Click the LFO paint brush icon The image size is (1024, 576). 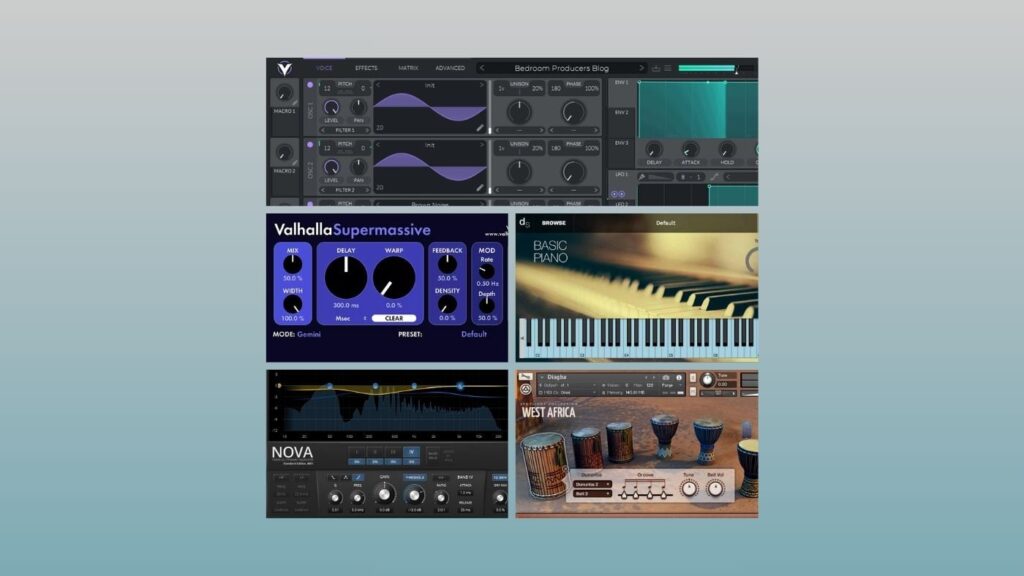coord(642,177)
